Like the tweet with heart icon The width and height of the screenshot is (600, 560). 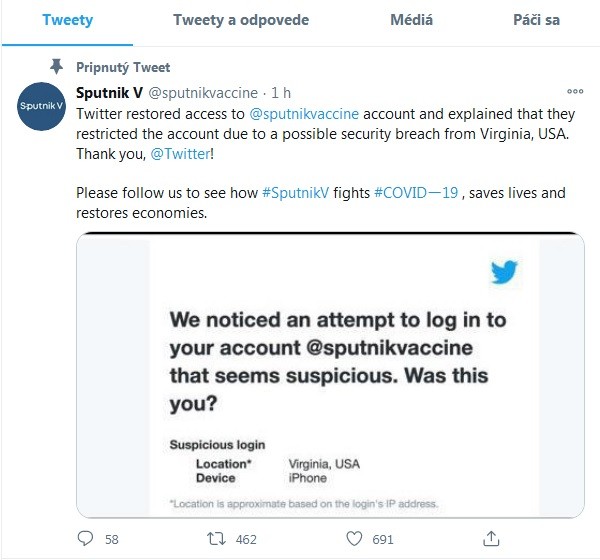pyautogui.click(x=354, y=539)
